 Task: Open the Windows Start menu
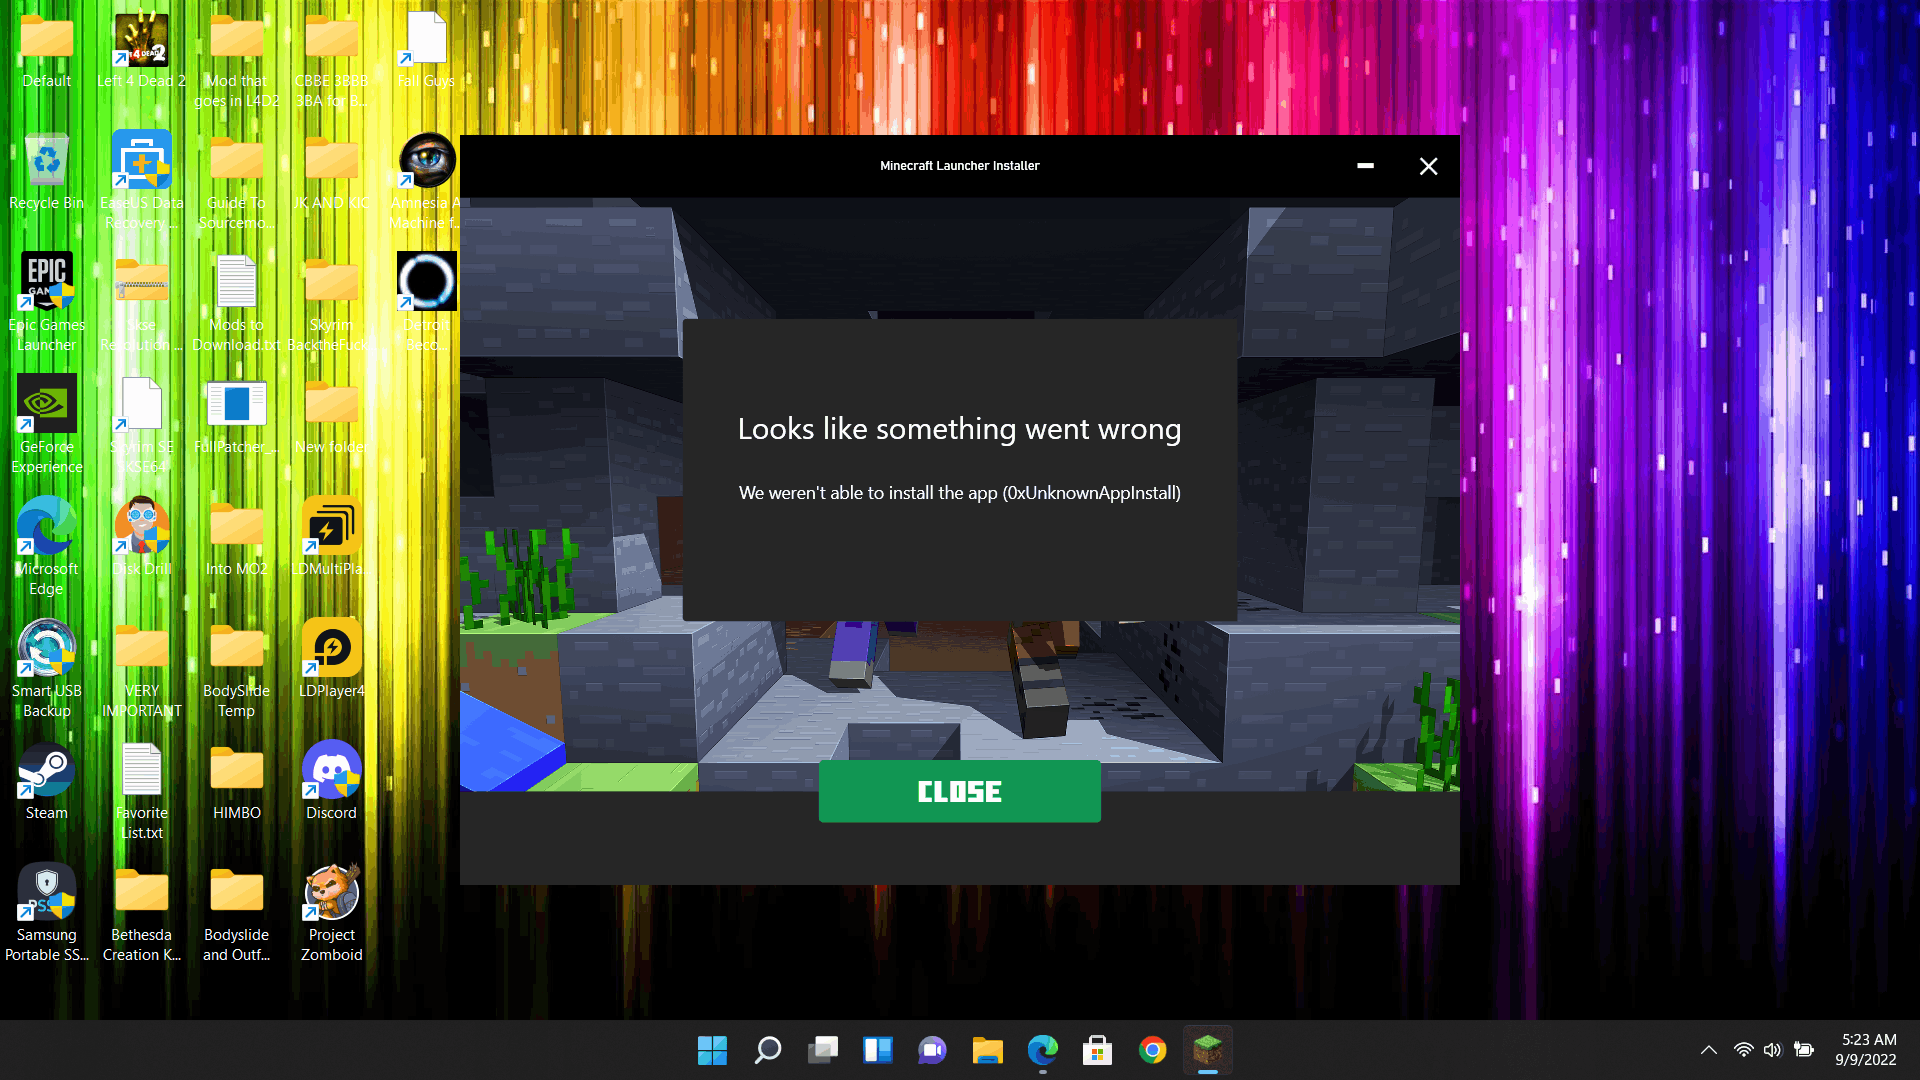(712, 1050)
